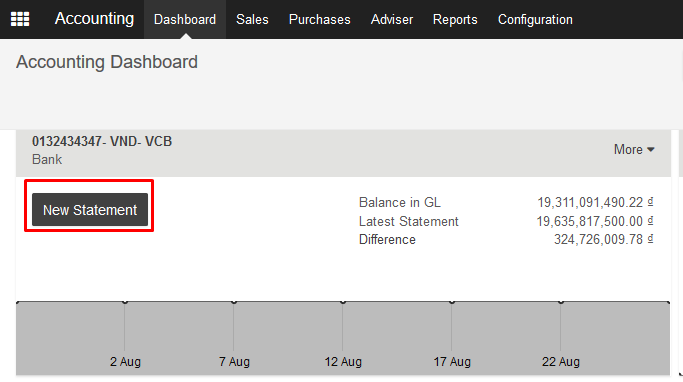Viewport: 683px width, 382px height.
Task: Open the Purchases menu
Action: coord(319,19)
